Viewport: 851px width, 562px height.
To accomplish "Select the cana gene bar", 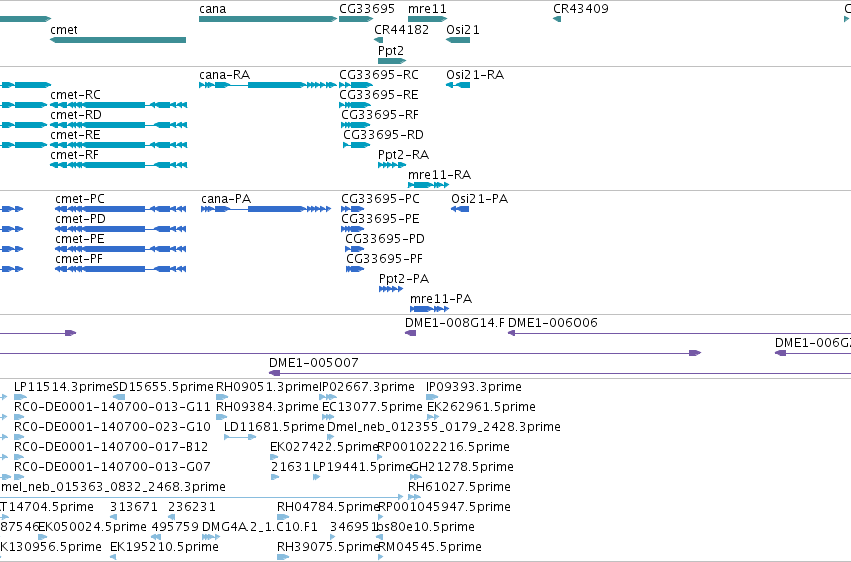I will point(268,19).
